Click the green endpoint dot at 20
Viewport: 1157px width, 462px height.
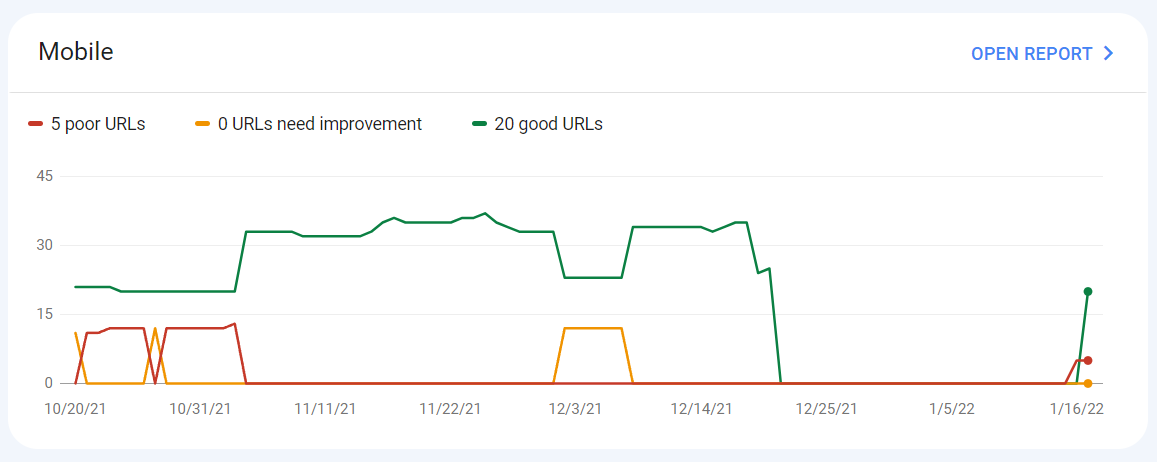click(x=1088, y=292)
